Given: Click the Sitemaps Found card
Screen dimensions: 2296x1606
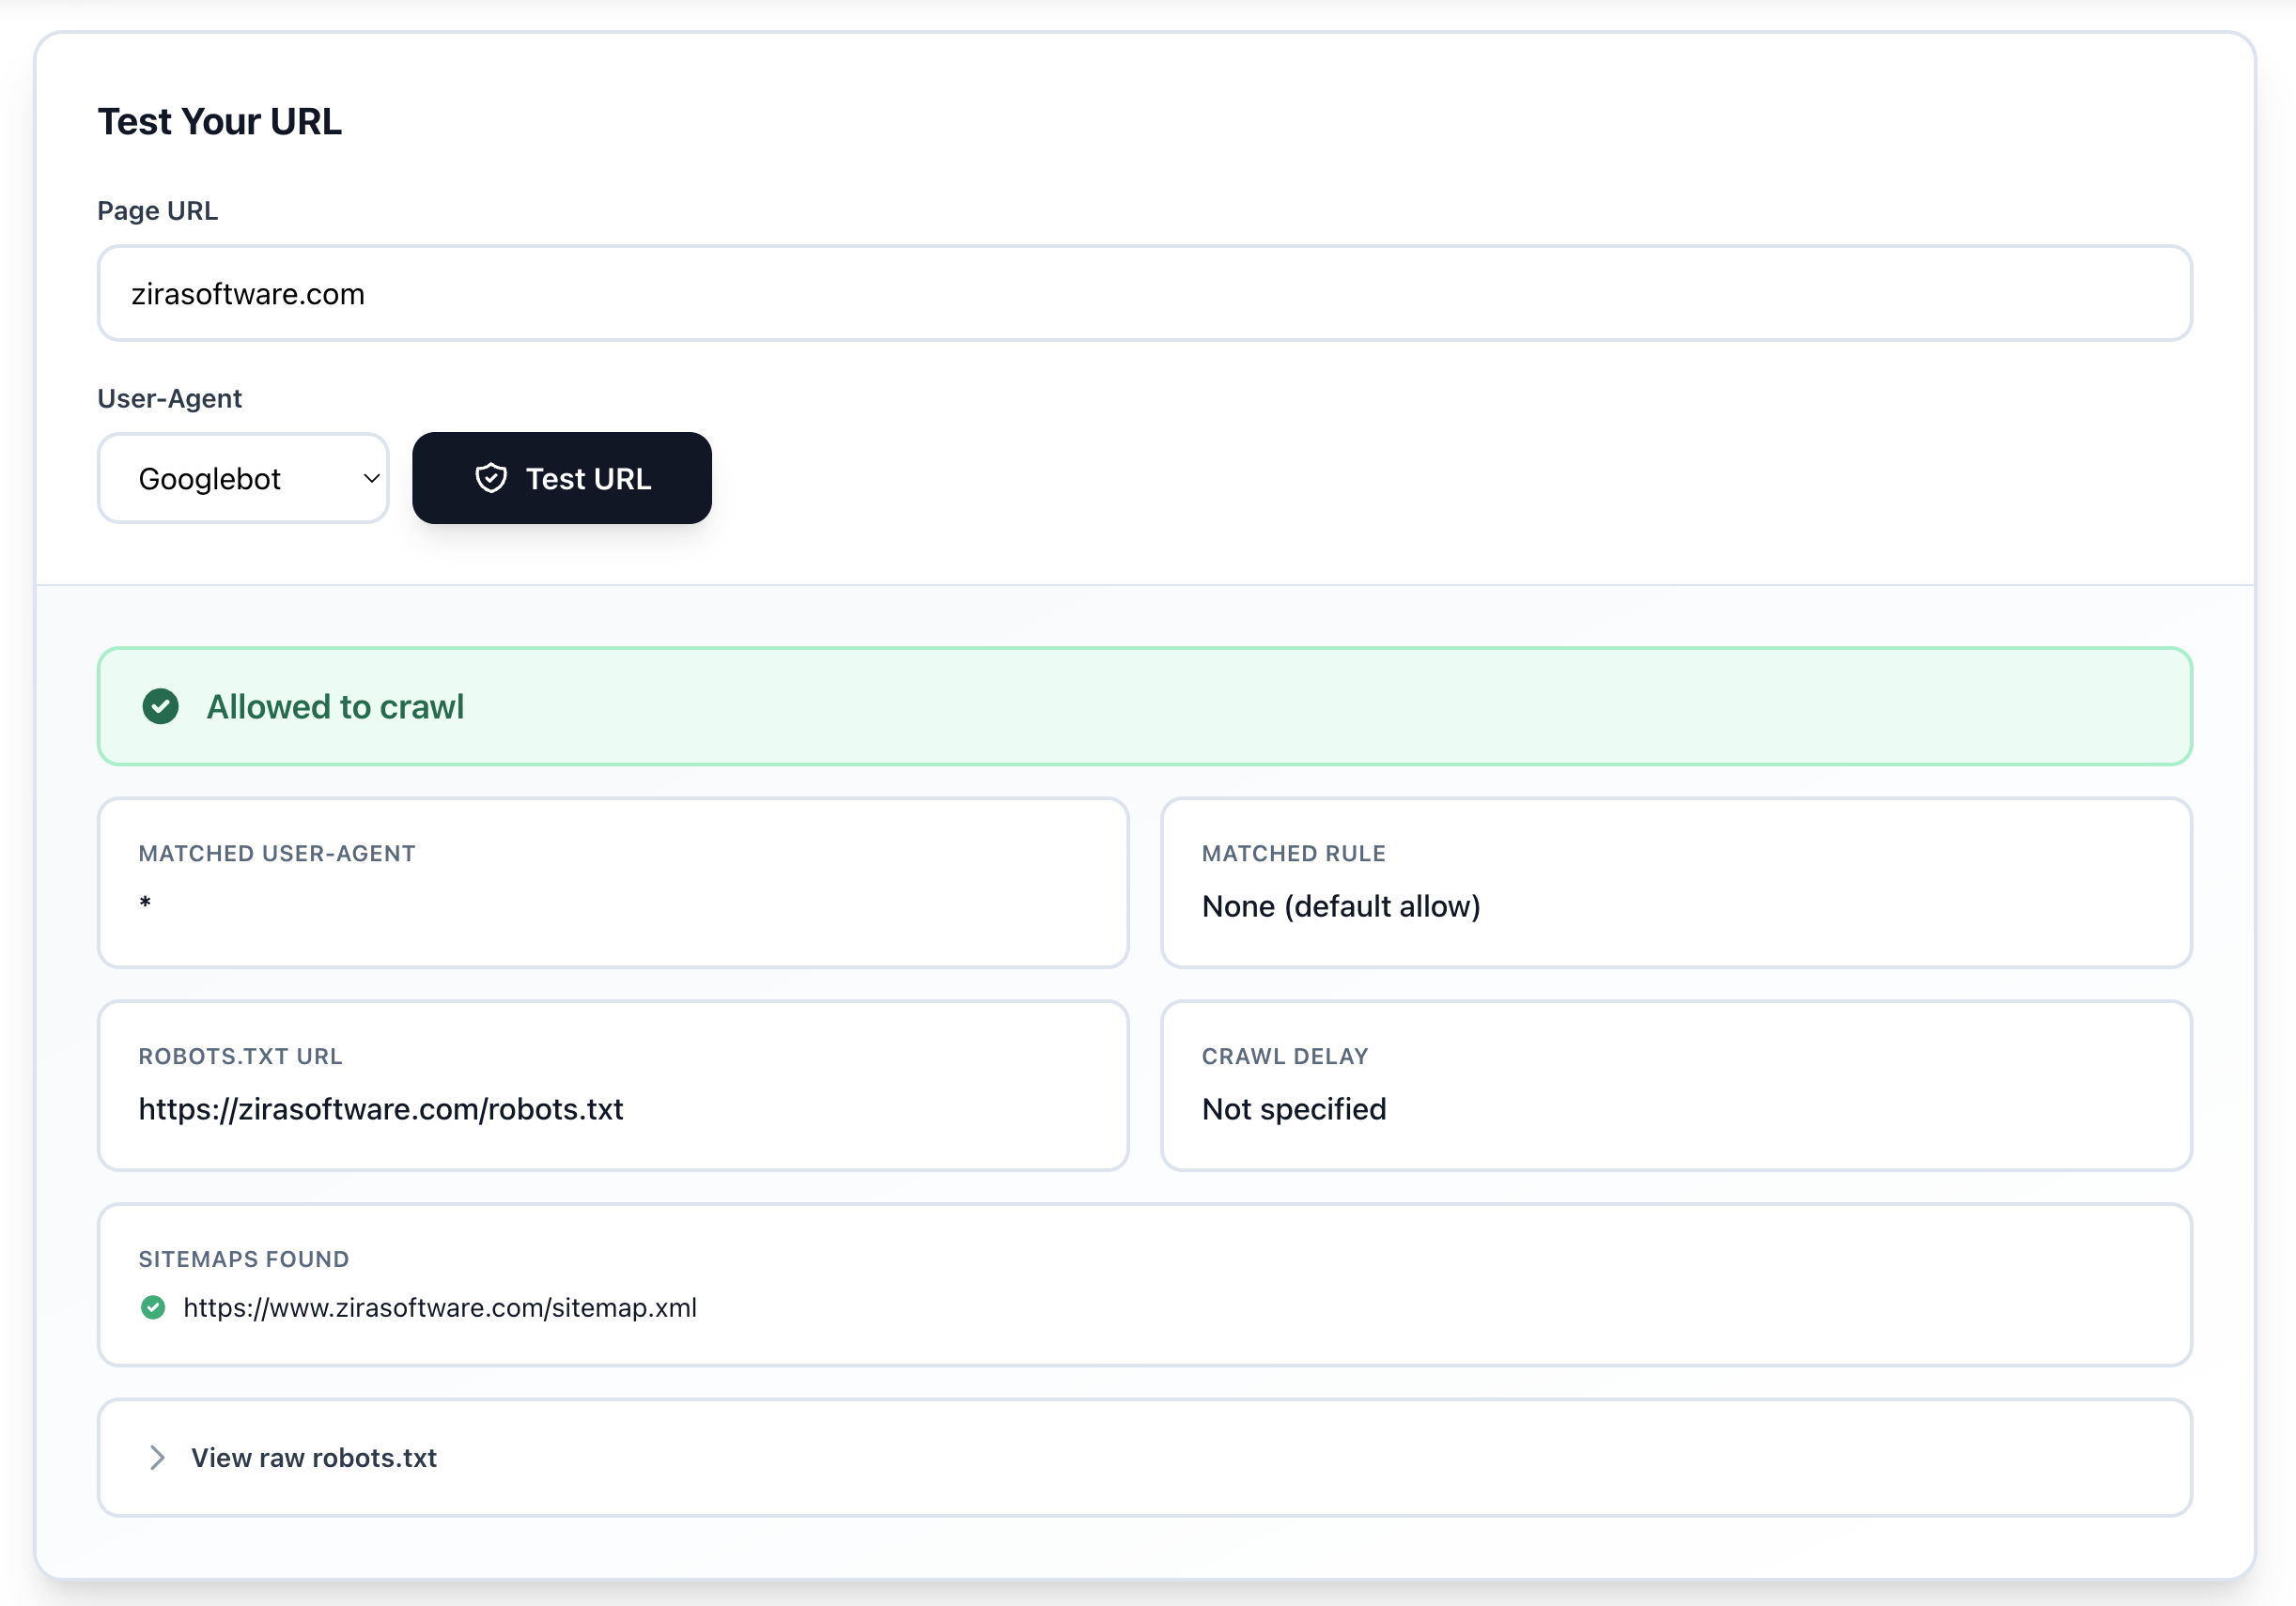Looking at the screenshot, I should click(1144, 1286).
